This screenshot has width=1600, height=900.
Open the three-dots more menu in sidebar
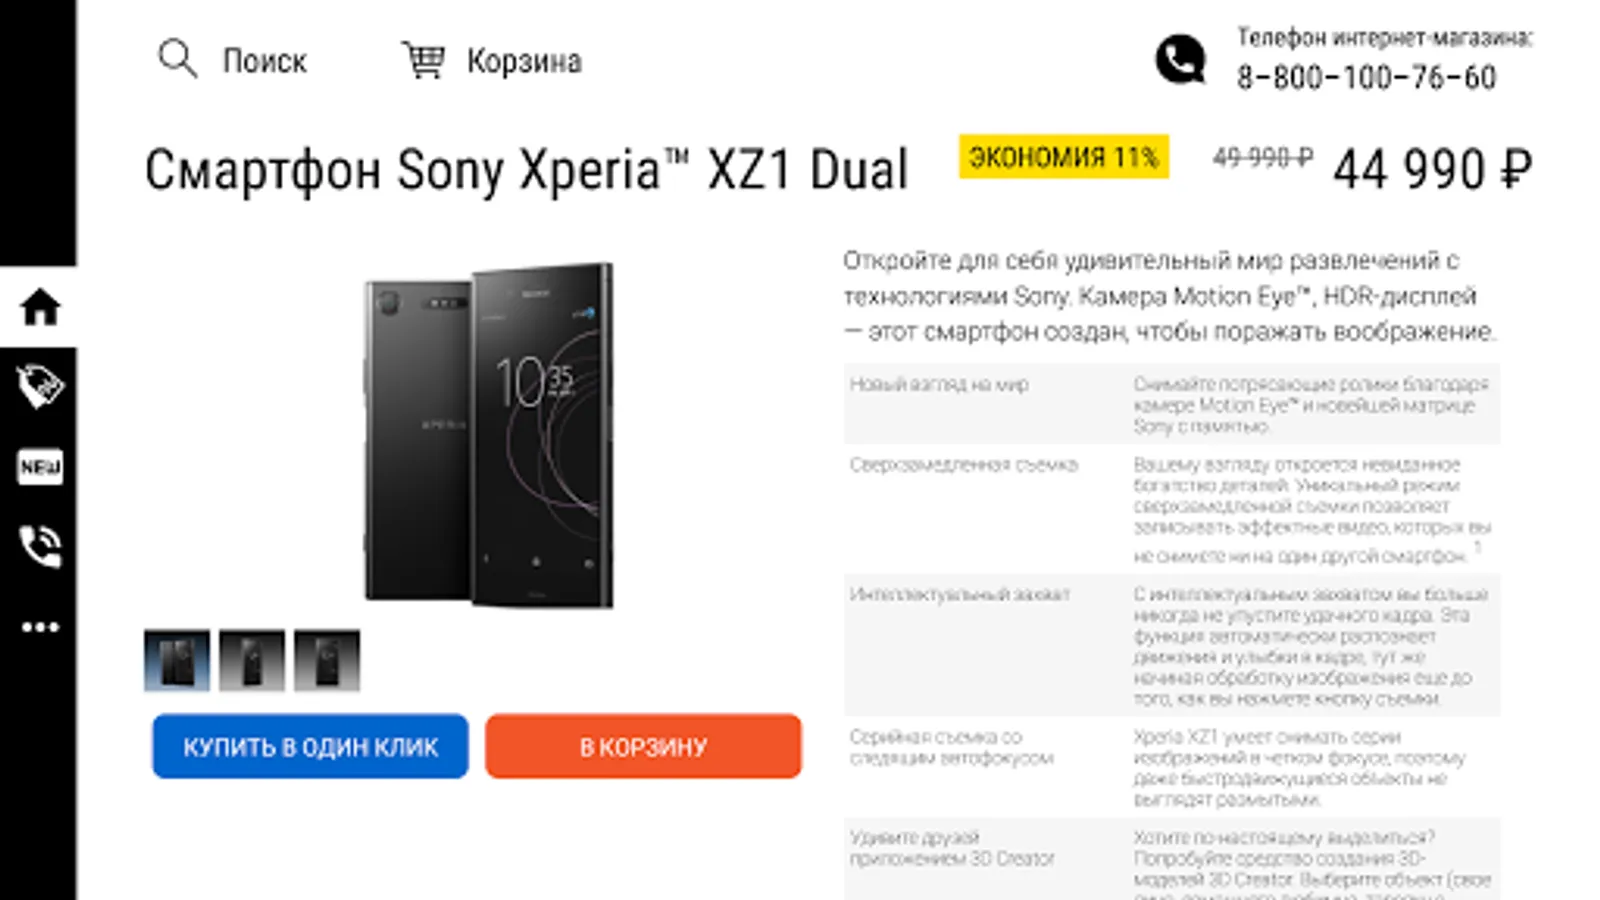(39, 627)
